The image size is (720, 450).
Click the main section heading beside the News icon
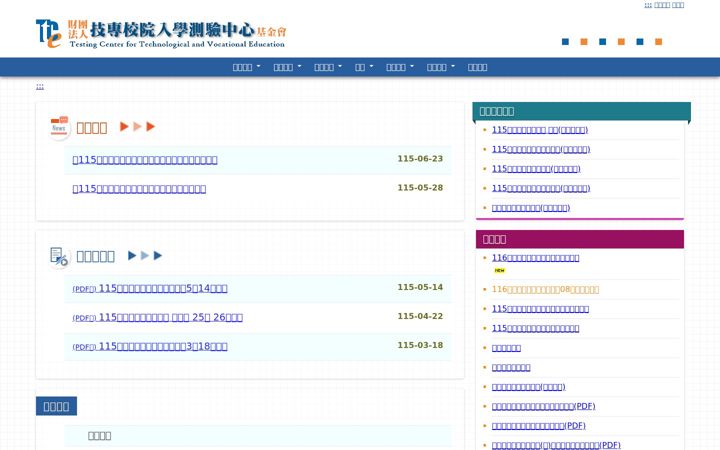tap(92, 128)
